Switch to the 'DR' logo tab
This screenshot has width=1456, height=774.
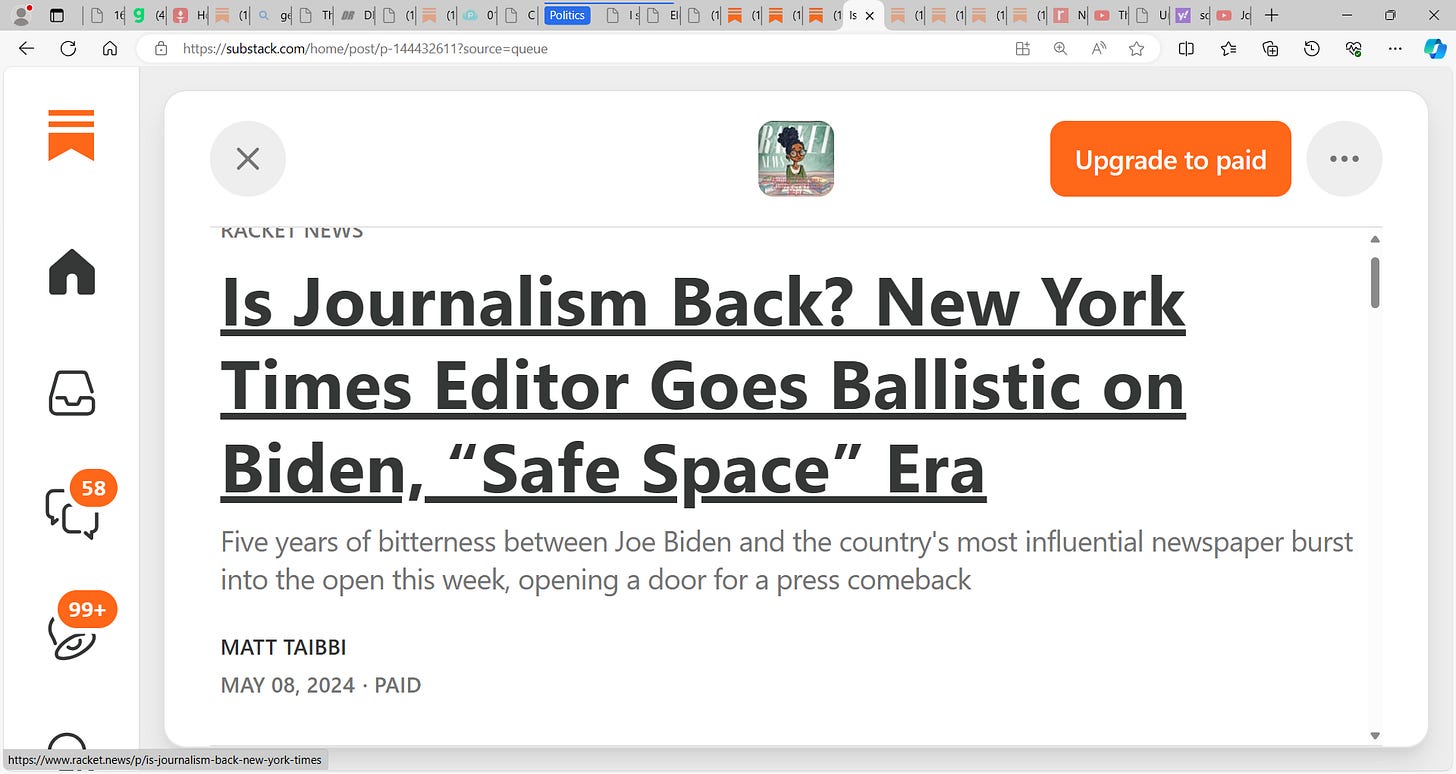356,15
